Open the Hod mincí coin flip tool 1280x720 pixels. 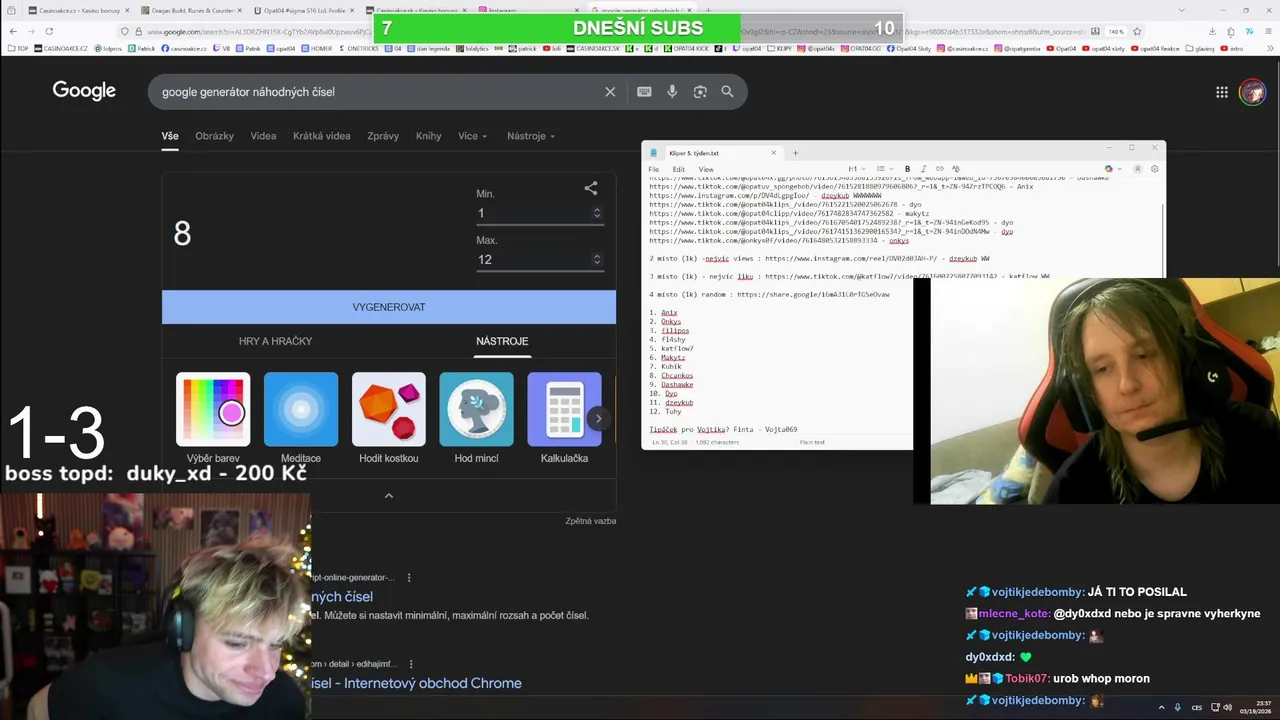pyautogui.click(x=477, y=418)
